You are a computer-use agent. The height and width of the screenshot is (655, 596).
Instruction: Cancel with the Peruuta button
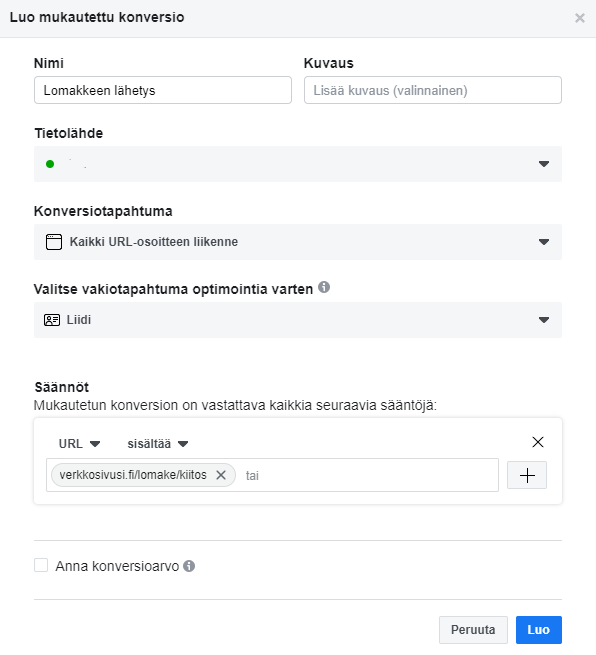point(473,630)
